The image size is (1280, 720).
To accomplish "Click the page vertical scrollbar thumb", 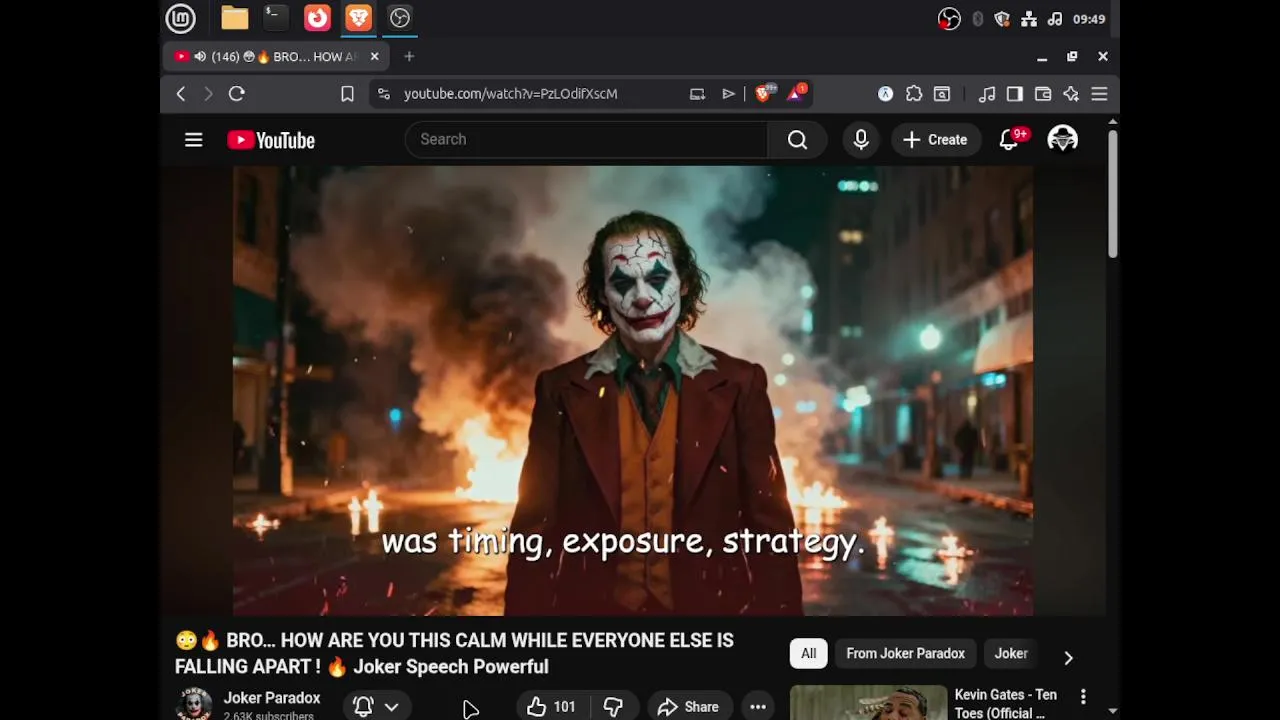I will click(1112, 195).
